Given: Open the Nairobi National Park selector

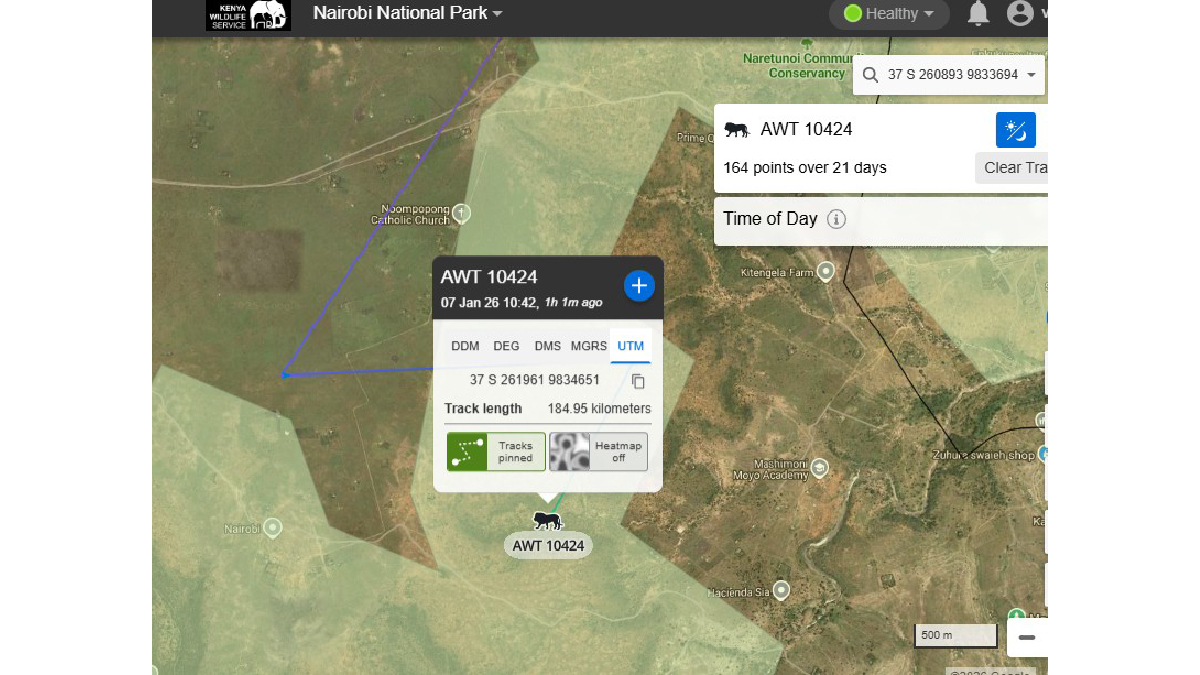Looking at the screenshot, I should (405, 14).
